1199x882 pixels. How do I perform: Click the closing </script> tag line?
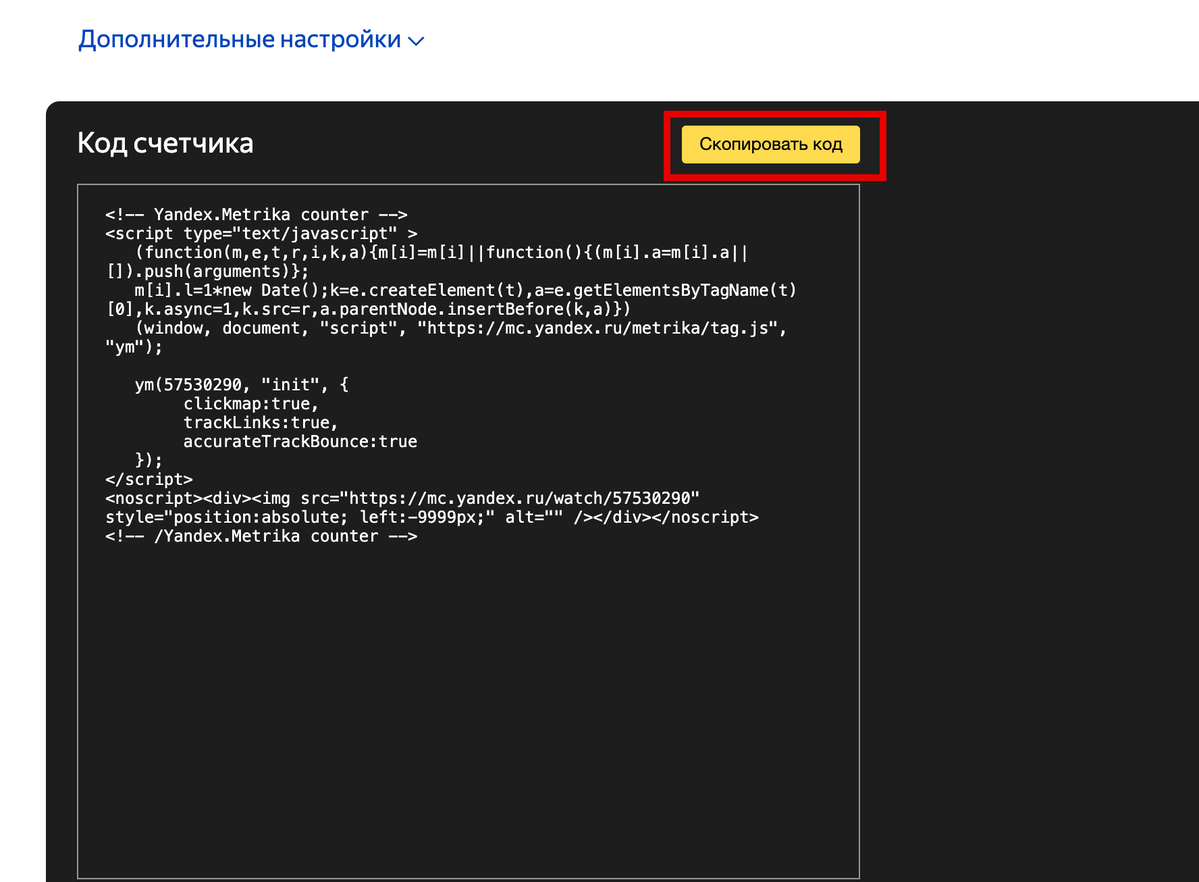[149, 480]
